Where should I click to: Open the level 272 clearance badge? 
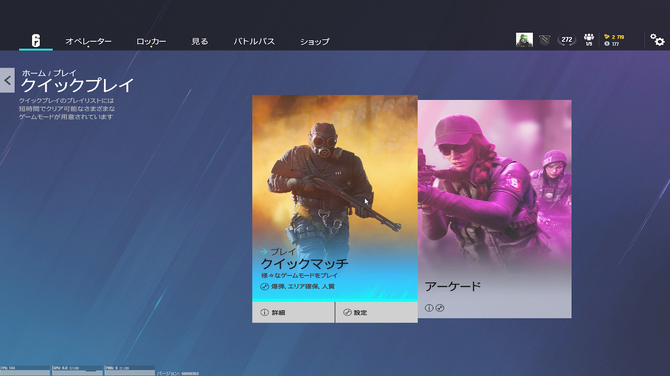click(567, 40)
